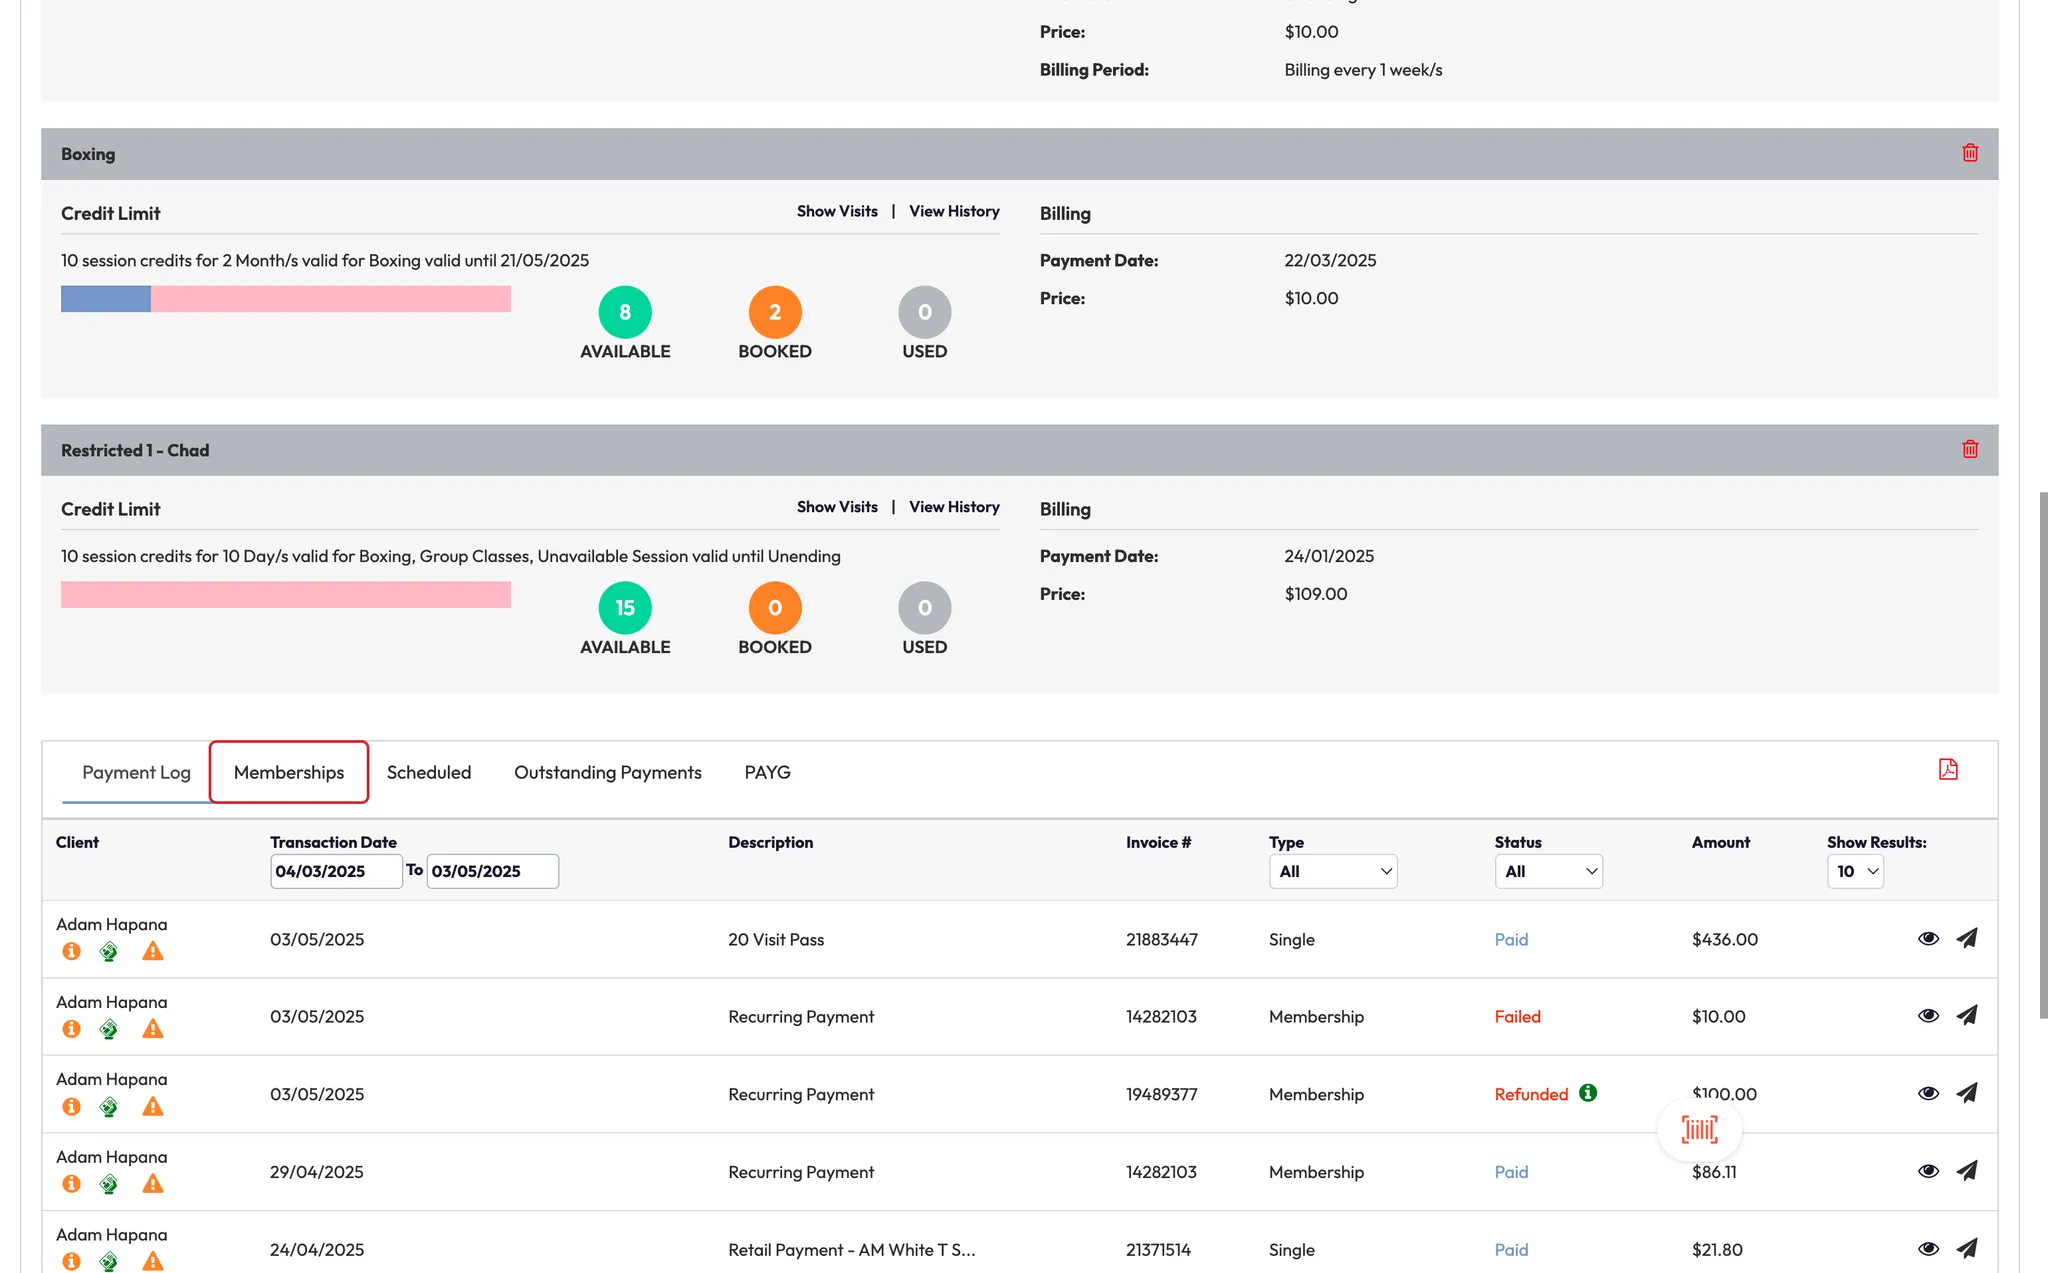Open the Status filter dropdown
The width and height of the screenshot is (2048, 1273).
coord(1548,871)
